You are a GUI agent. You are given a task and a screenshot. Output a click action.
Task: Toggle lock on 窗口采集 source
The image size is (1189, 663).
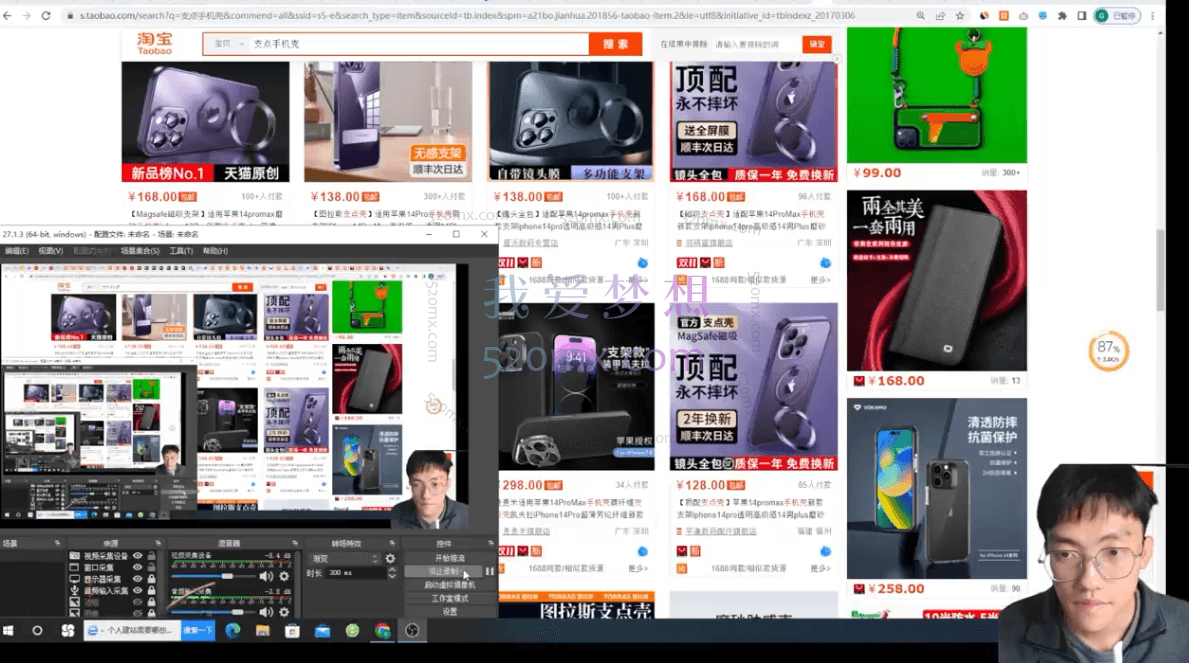coord(152,567)
